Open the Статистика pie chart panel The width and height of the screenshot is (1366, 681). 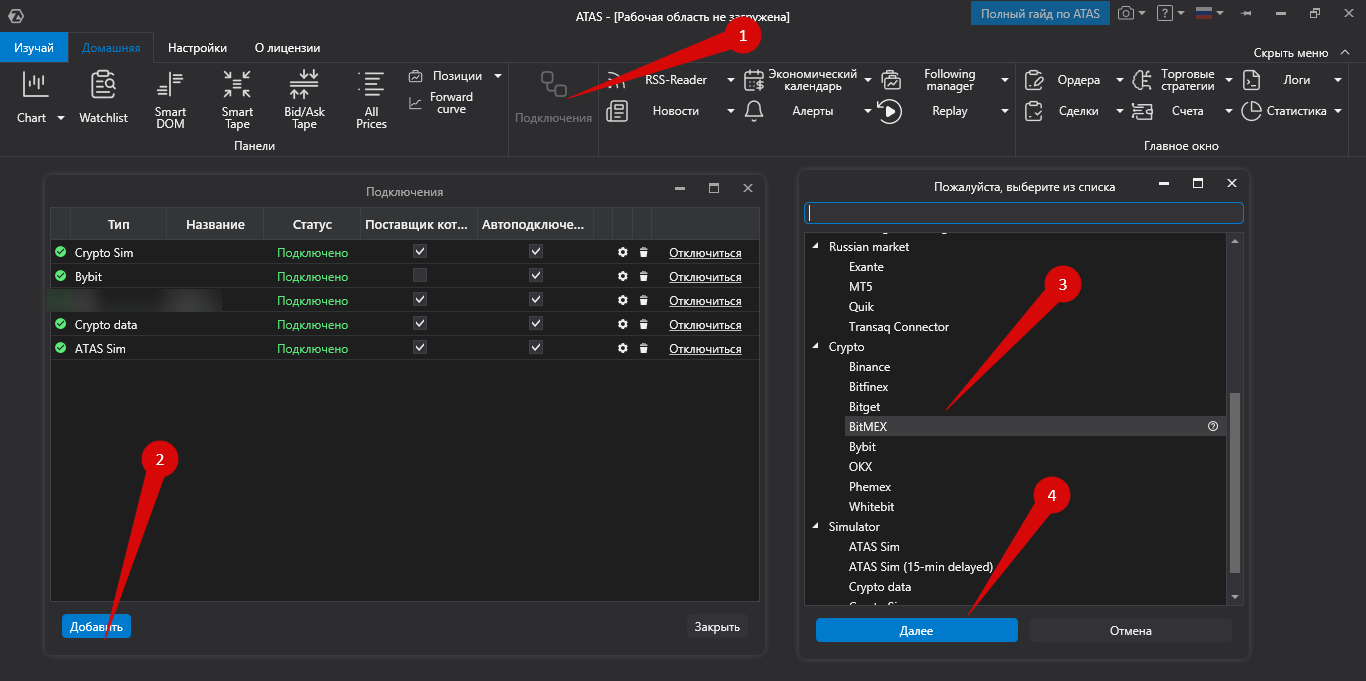pos(1251,111)
